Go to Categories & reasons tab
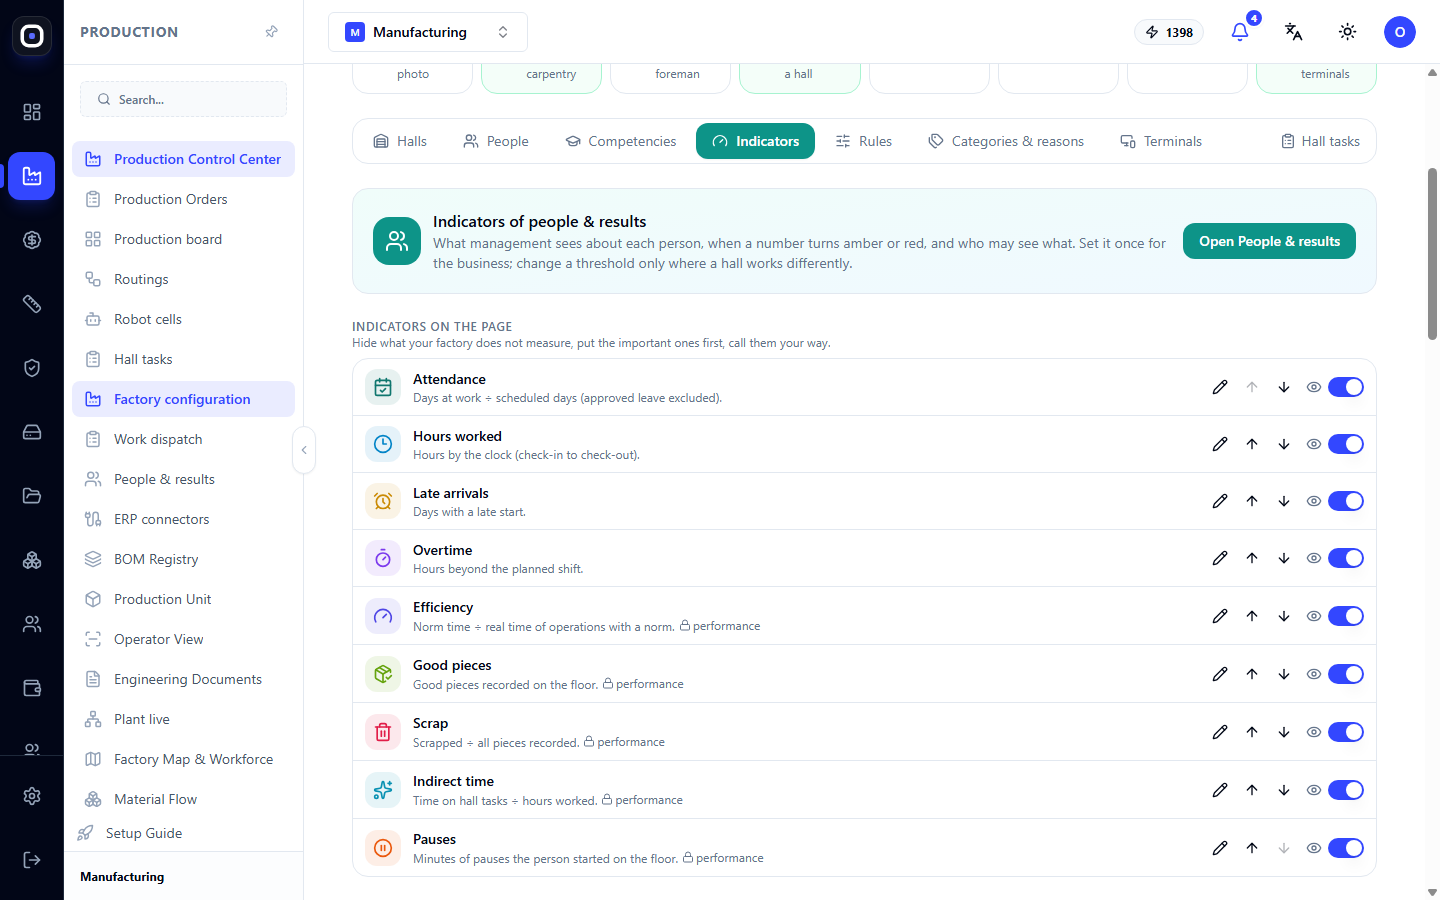Viewport: 1440px width, 900px height. coord(1006,141)
